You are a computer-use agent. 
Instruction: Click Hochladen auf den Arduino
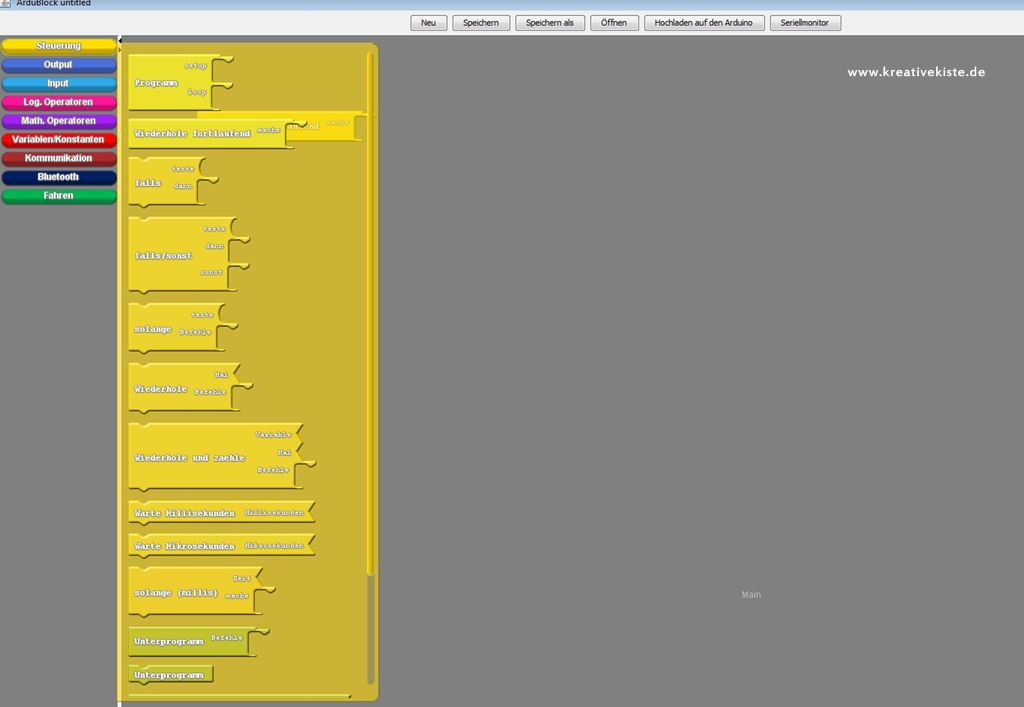coord(703,23)
